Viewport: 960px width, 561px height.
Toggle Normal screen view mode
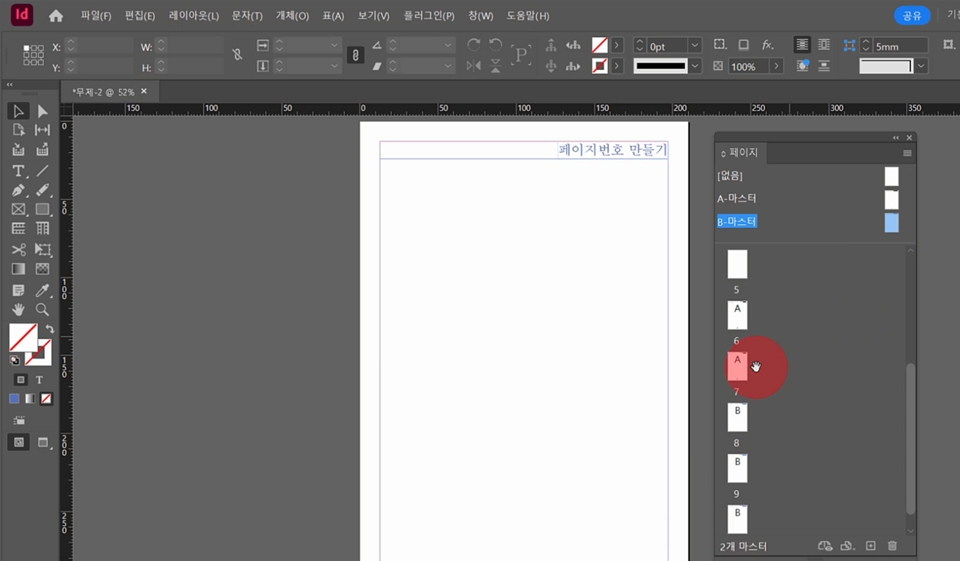click(19, 442)
